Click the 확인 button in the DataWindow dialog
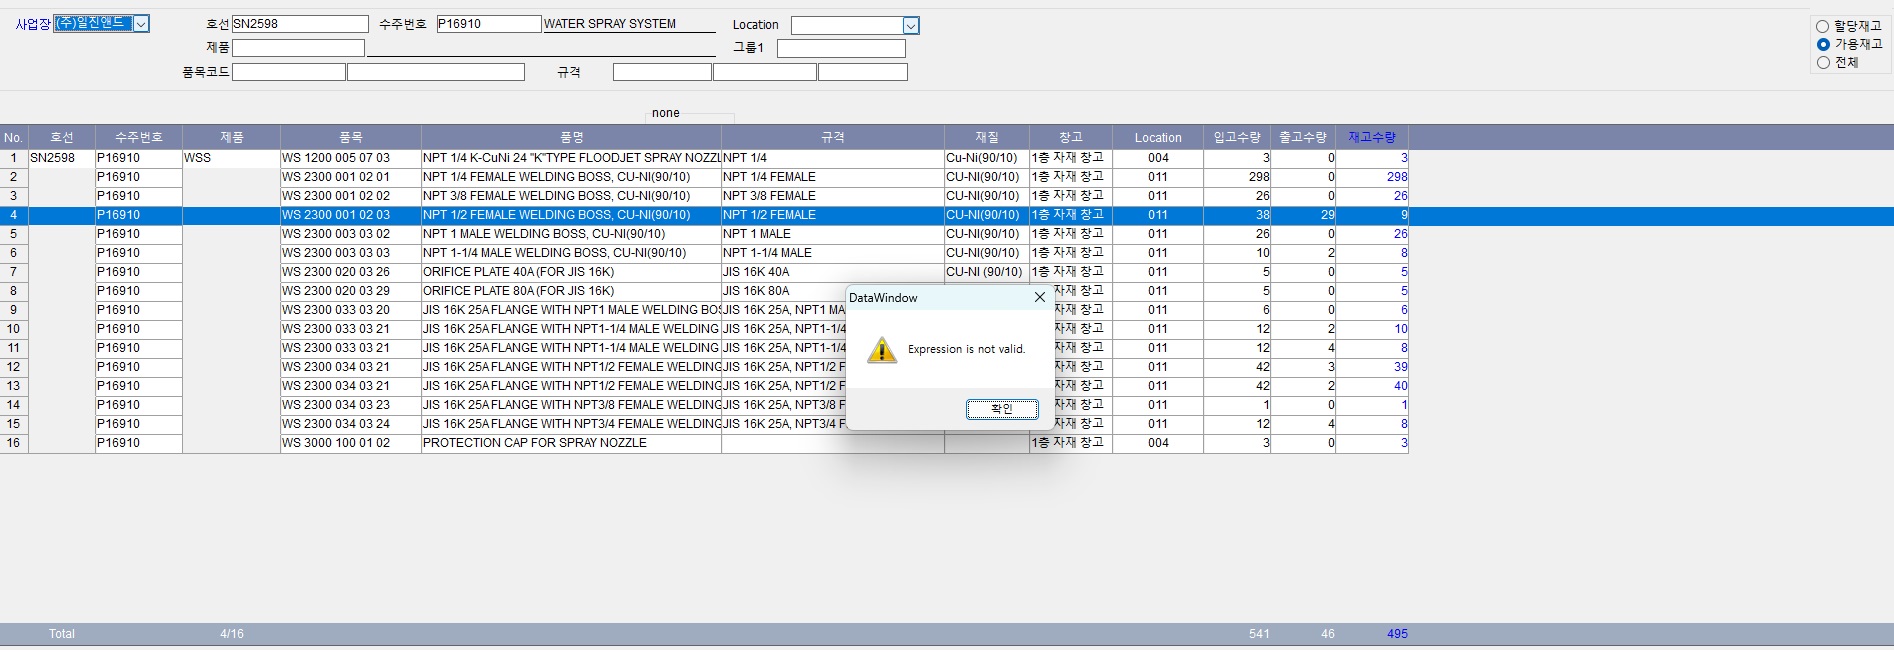Screen dimensions: 1894x654 click(x=1001, y=409)
